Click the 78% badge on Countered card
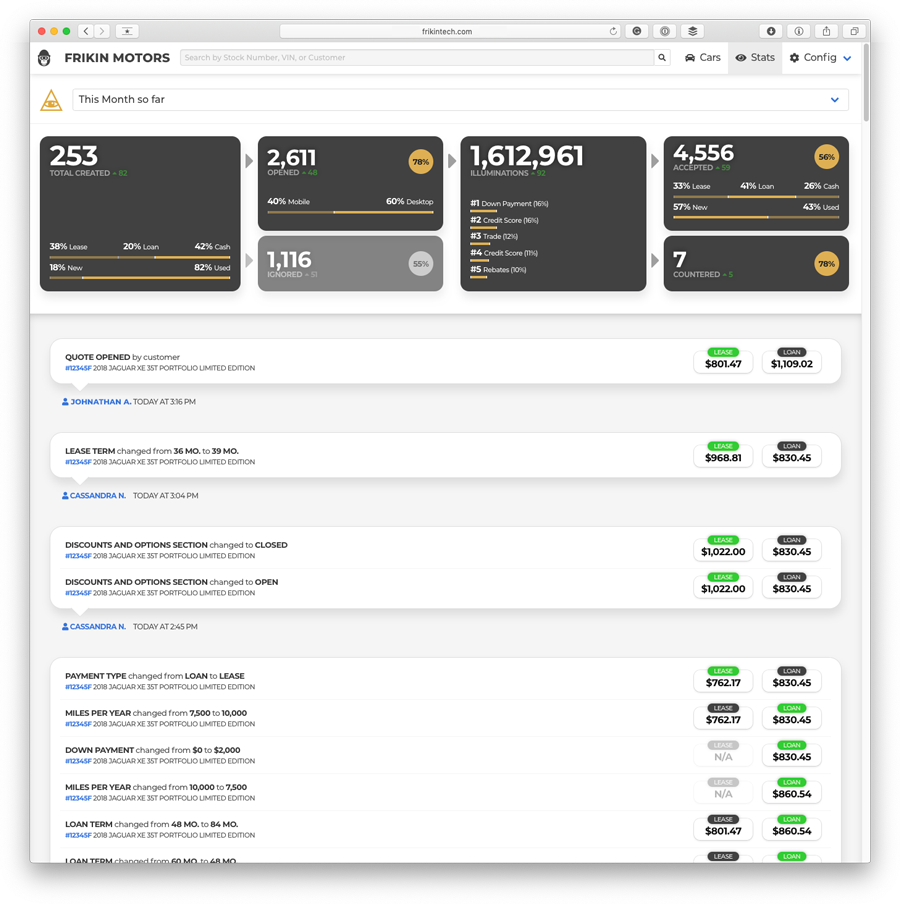The width and height of the screenshot is (900, 904). pyautogui.click(x=826, y=264)
